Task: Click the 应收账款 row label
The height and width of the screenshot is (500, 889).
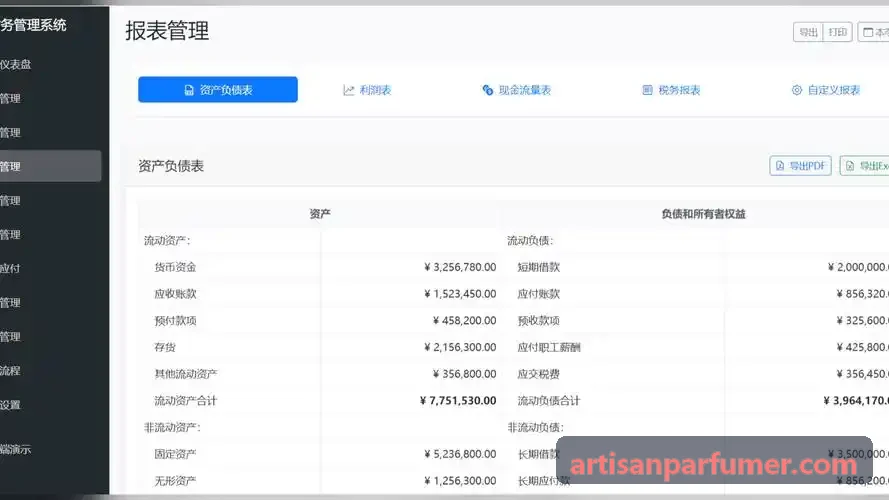Action: [x=175, y=294]
